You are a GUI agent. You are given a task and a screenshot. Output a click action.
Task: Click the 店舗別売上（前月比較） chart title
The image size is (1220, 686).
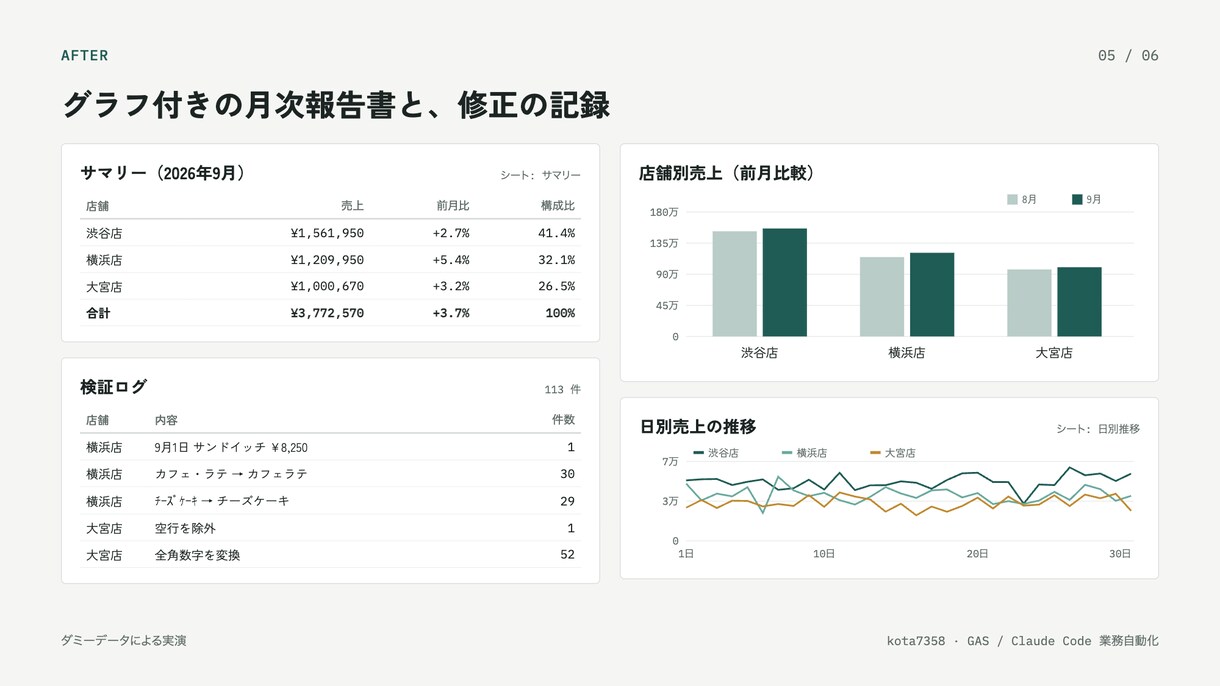[x=730, y=173]
